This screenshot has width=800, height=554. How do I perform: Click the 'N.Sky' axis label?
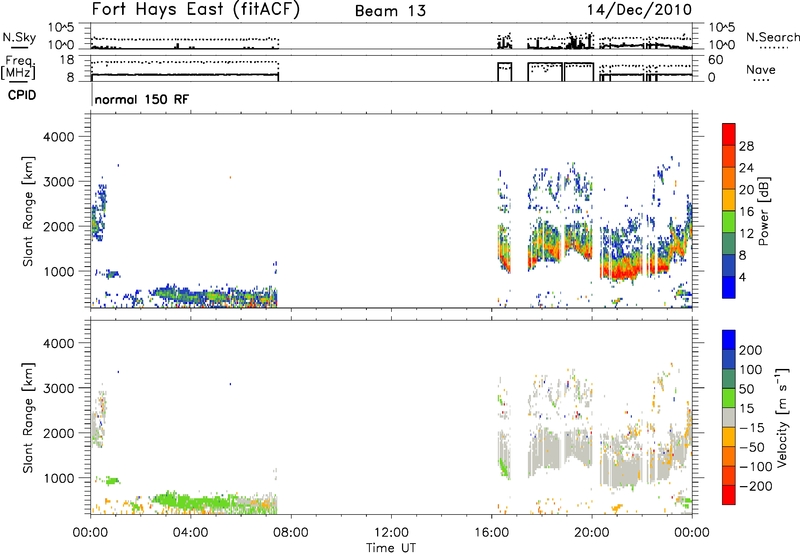click(x=19, y=37)
